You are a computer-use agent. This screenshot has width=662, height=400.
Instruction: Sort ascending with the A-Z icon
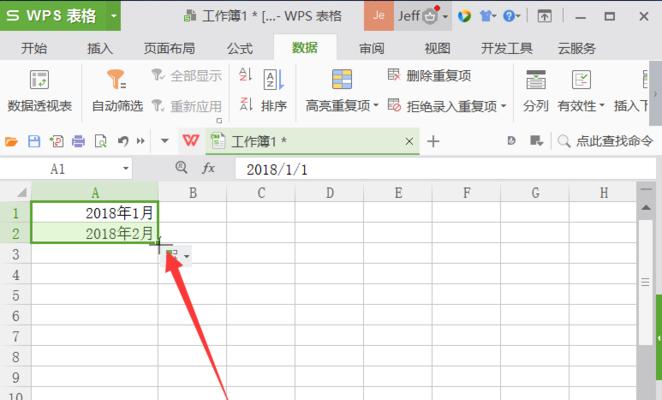point(245,75)
